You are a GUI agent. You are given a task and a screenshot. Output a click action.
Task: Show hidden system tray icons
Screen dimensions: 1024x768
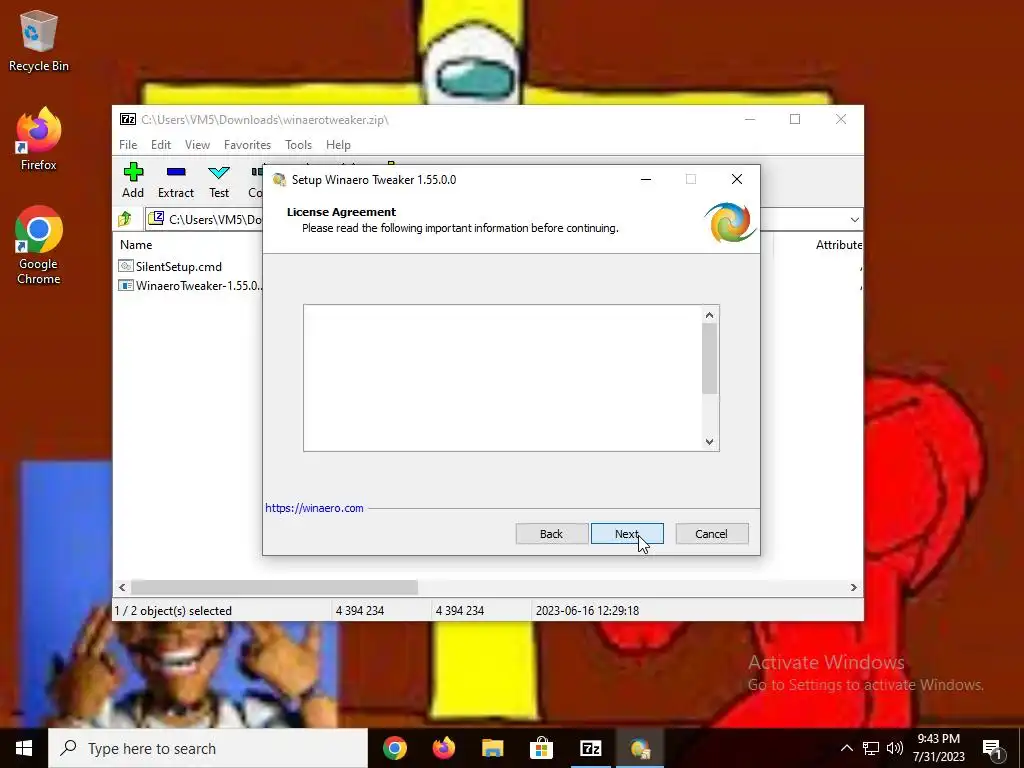(846, 748)
